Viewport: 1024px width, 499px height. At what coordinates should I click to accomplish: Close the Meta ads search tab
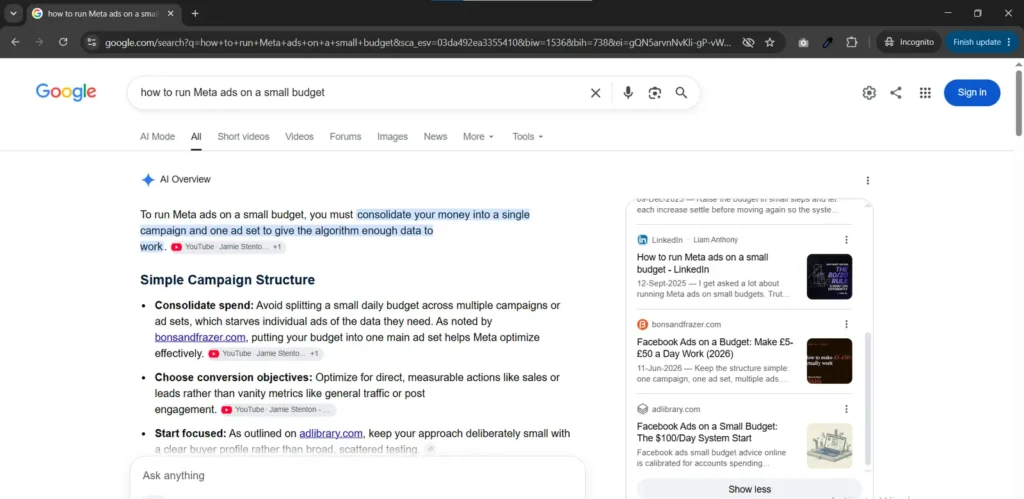point(170,13)
